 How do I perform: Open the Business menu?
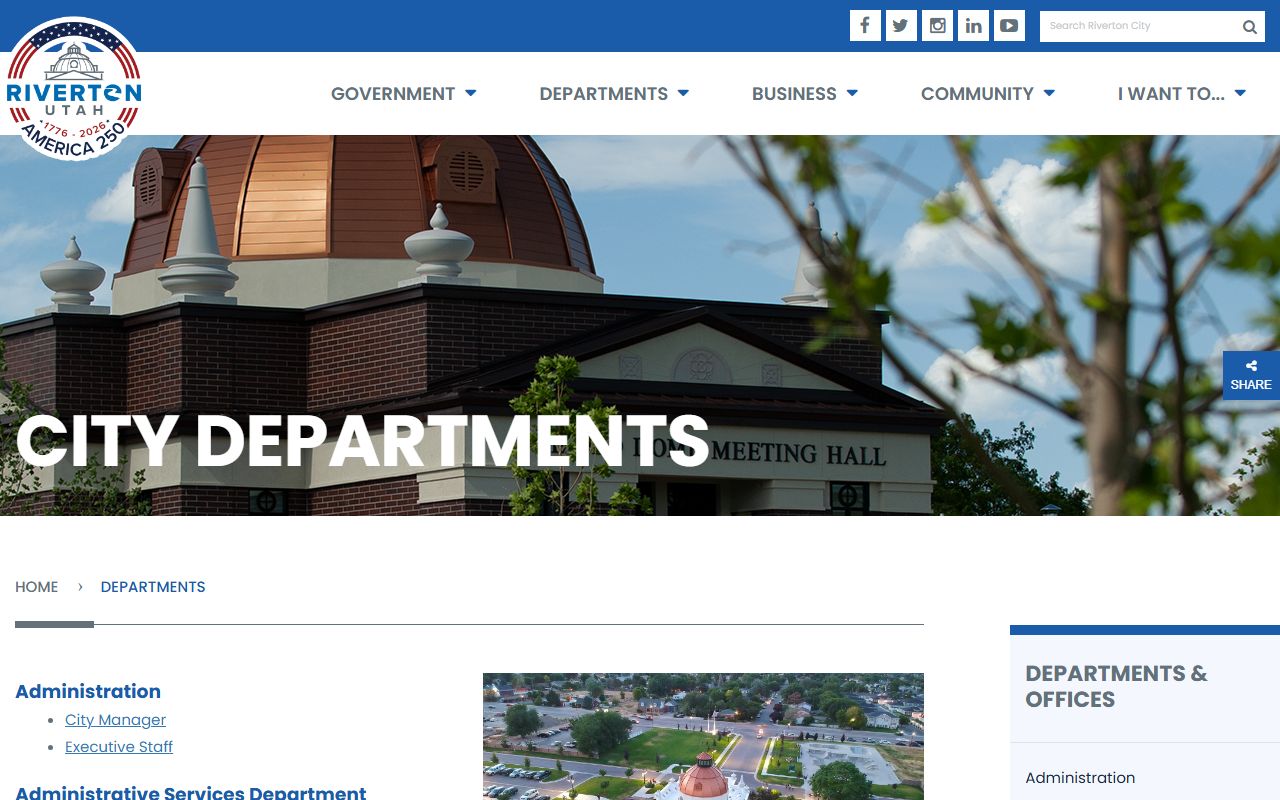click(805, 93)
